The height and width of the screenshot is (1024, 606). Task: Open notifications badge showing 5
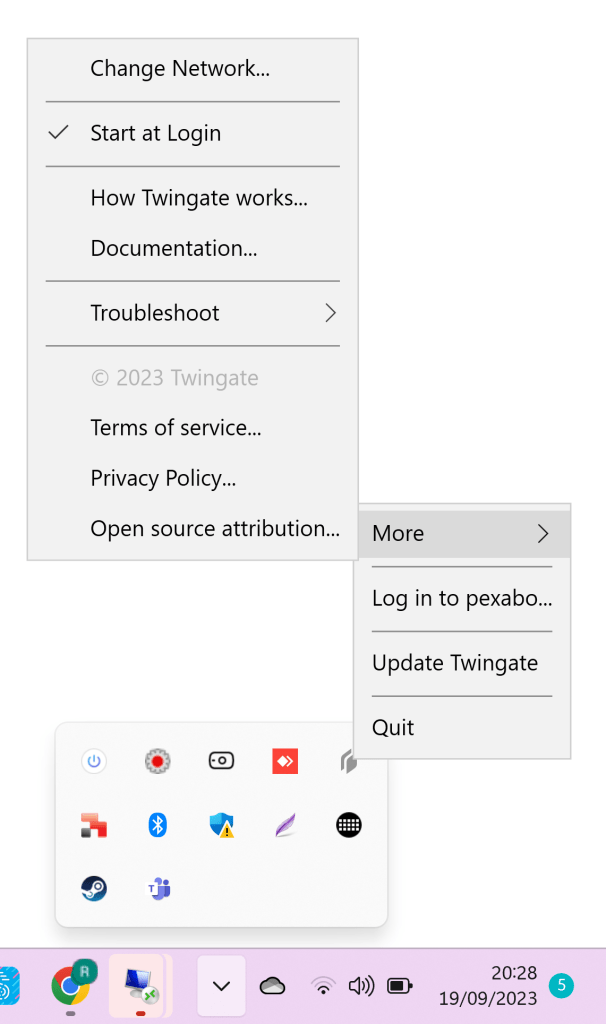coord(562,985)
